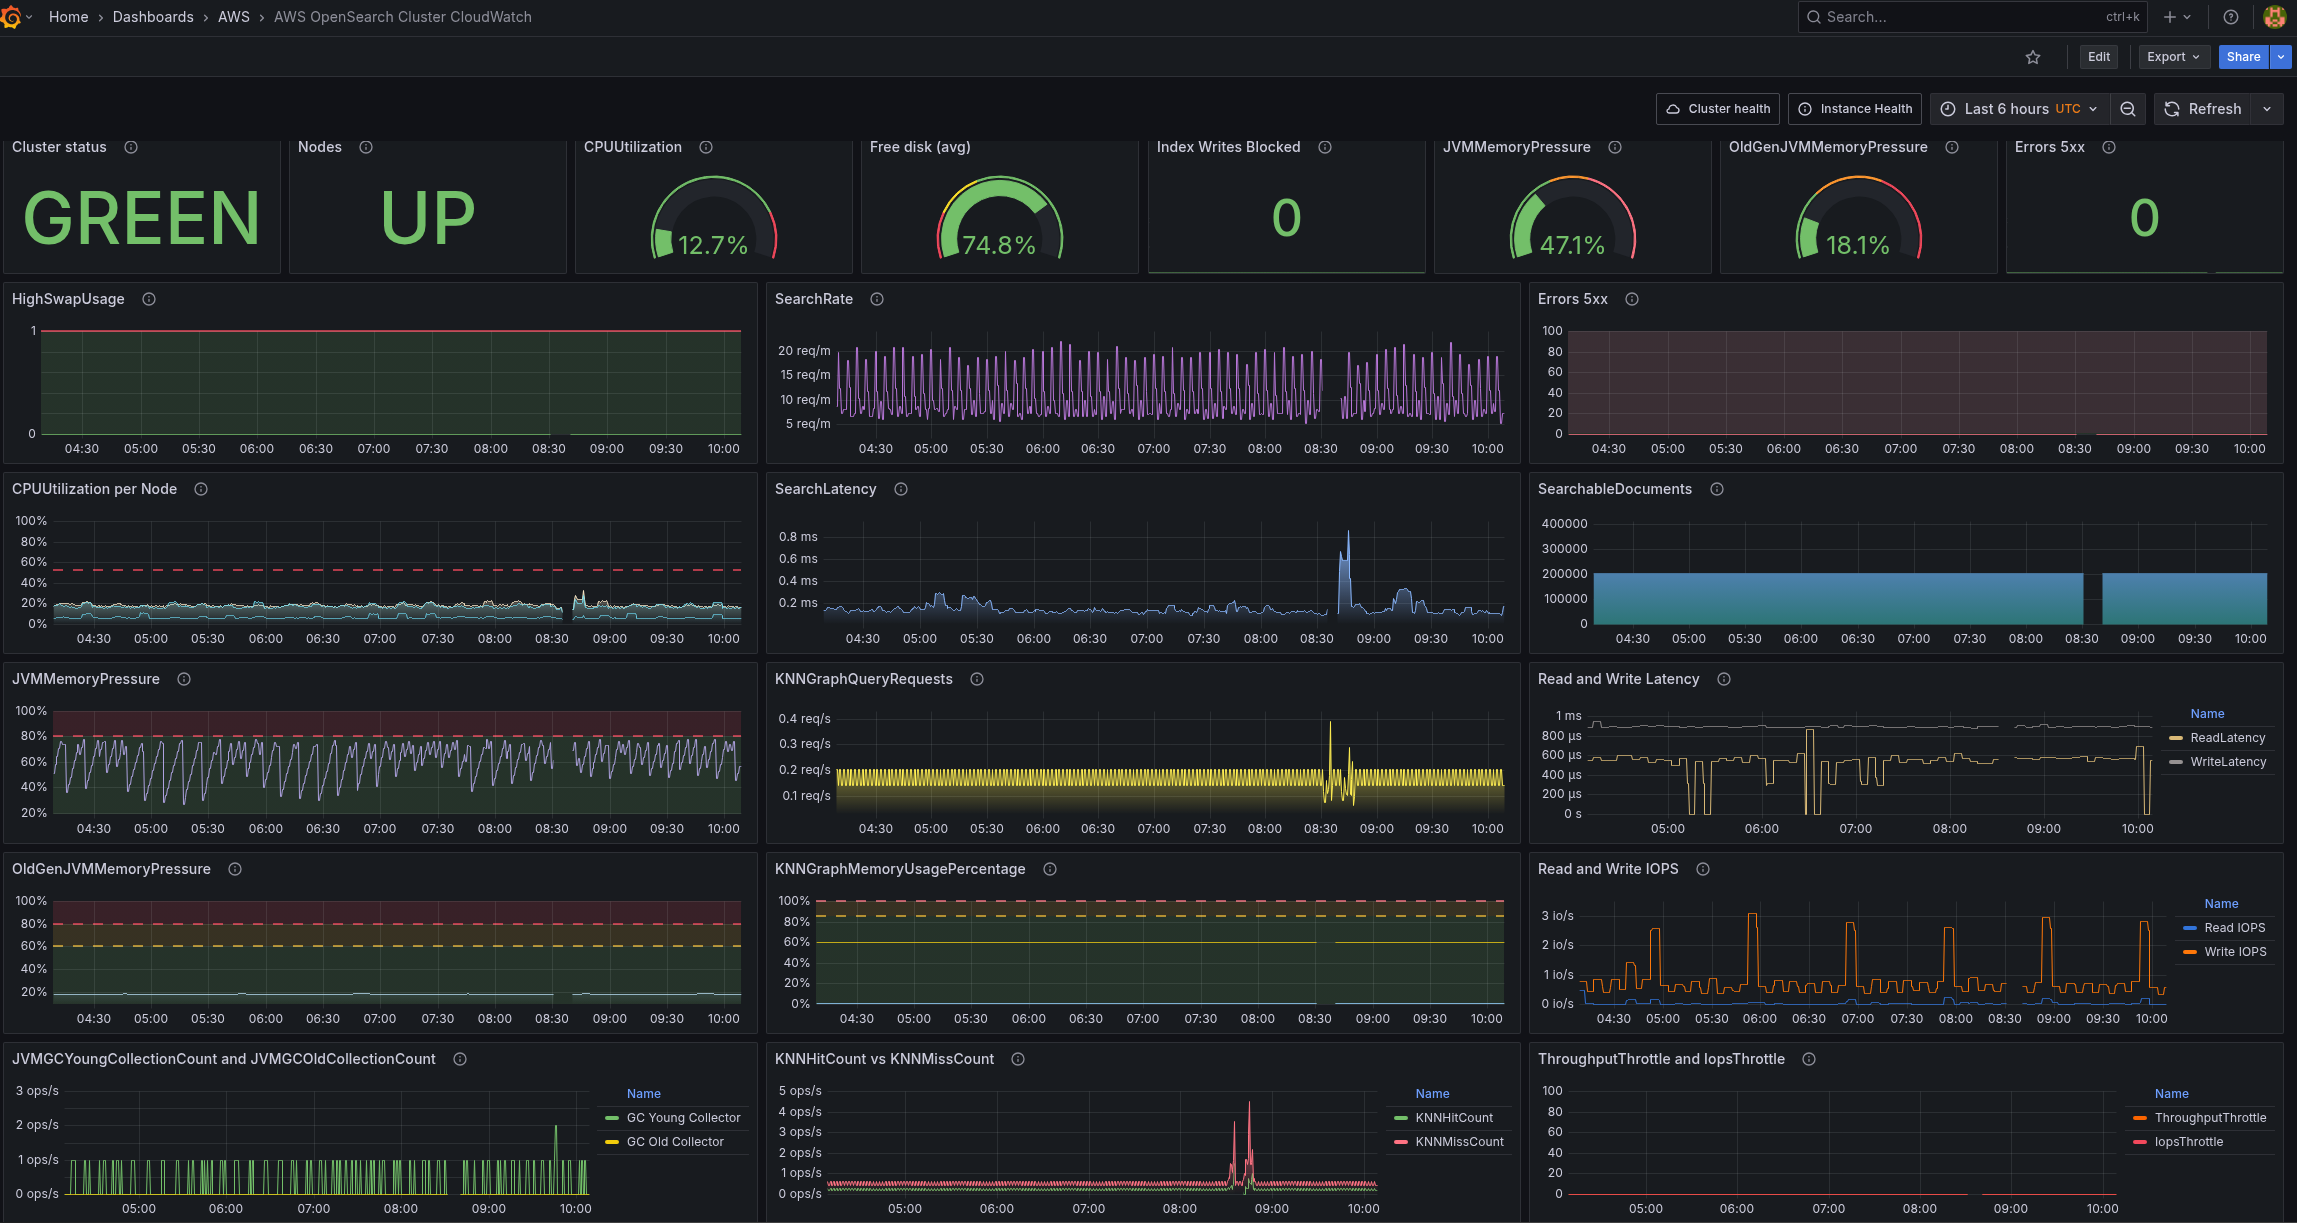Open the Cluster health link
This screenshot has height=1223, width=2297.
pos(1717,109)
